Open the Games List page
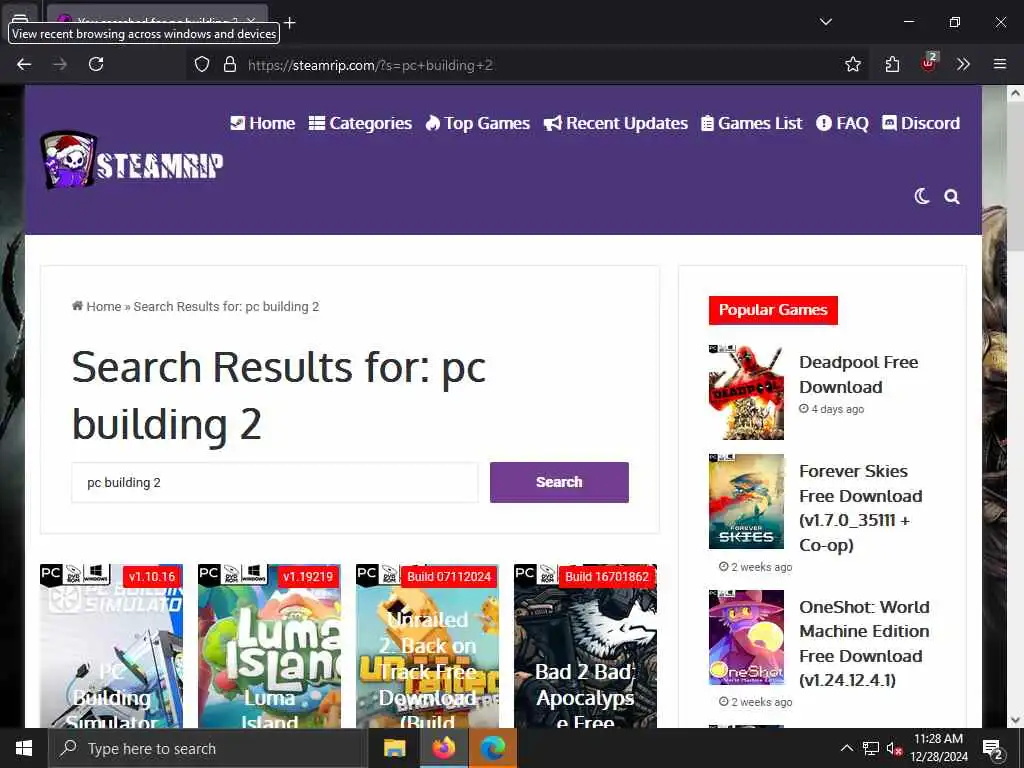Image resolution: width=1024 pixels, height=768 pixels. point(752,123)
